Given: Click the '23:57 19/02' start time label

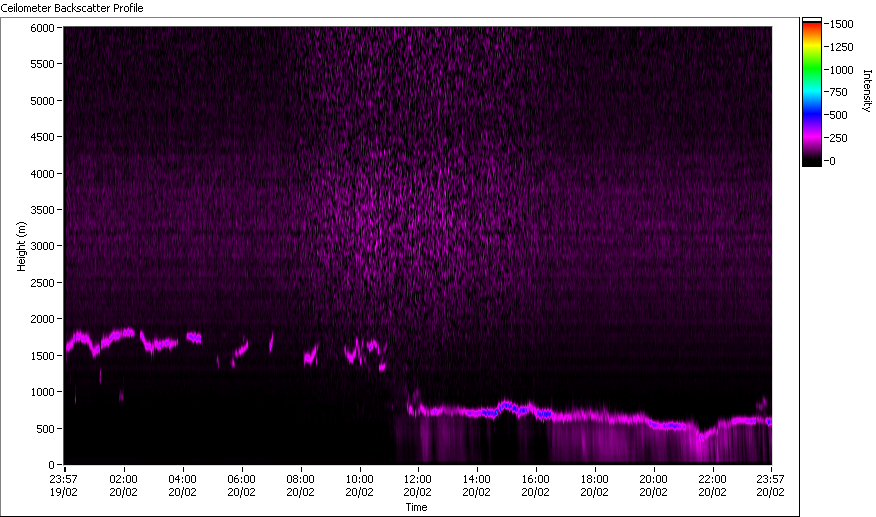Looking at the screenshot, I should coord(63,485).
